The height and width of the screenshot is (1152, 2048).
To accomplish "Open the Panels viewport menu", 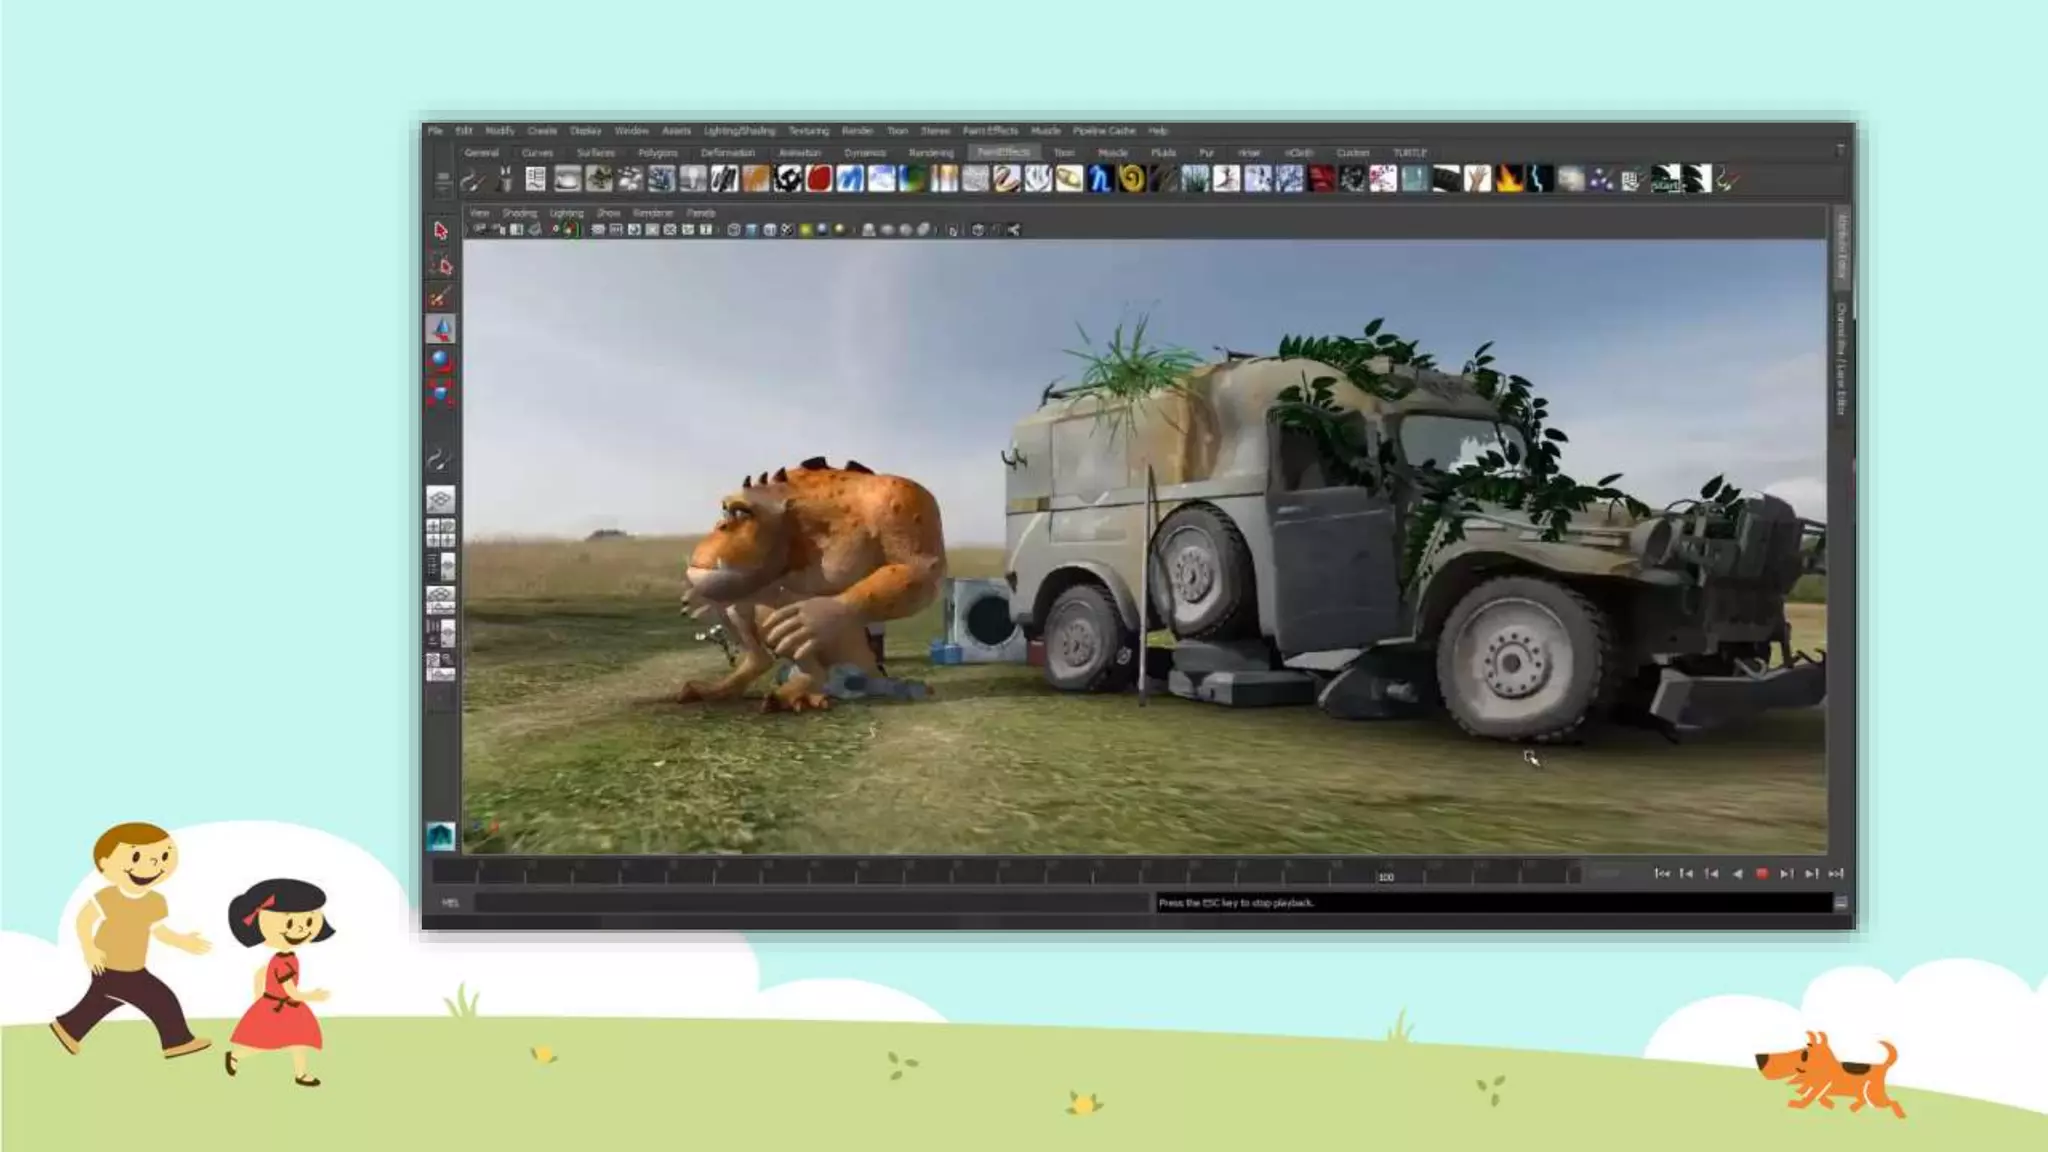I will [700, 213].
